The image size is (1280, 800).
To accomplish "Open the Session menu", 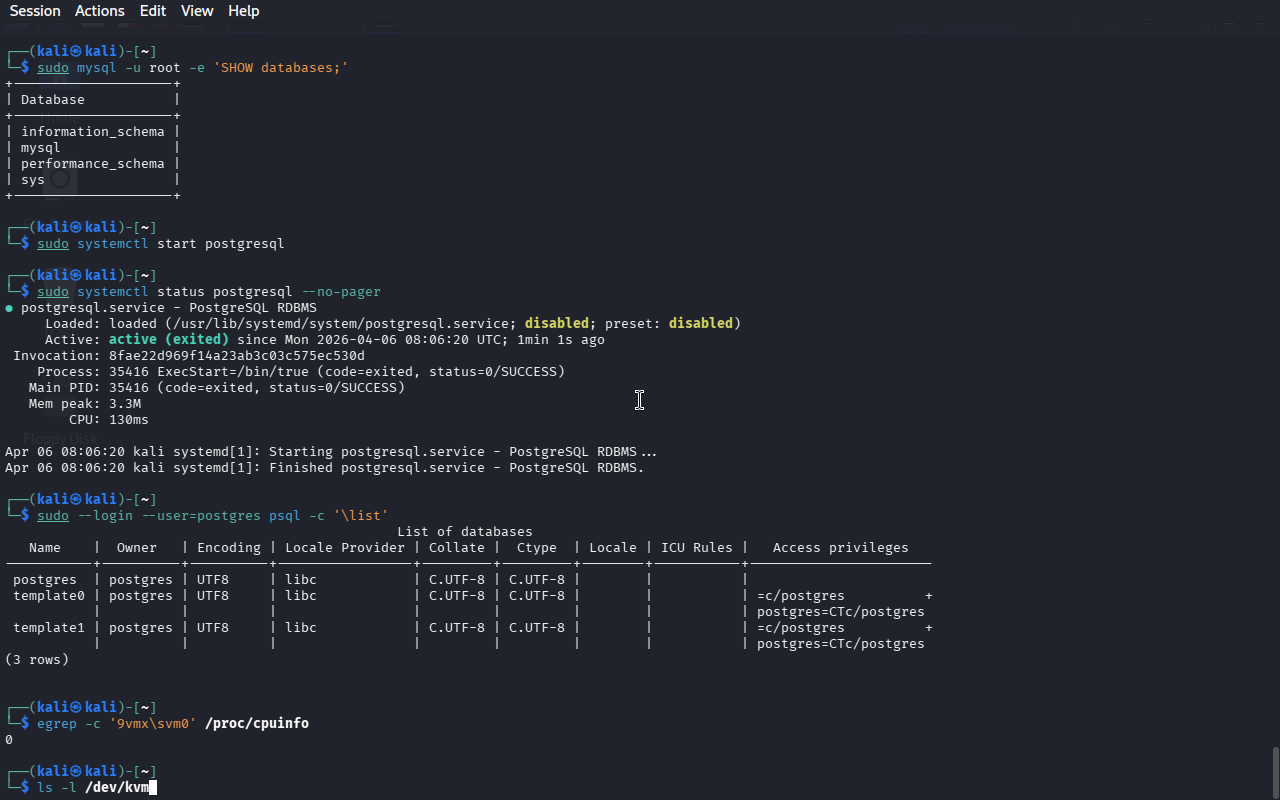I will click(x=35, y=11).
